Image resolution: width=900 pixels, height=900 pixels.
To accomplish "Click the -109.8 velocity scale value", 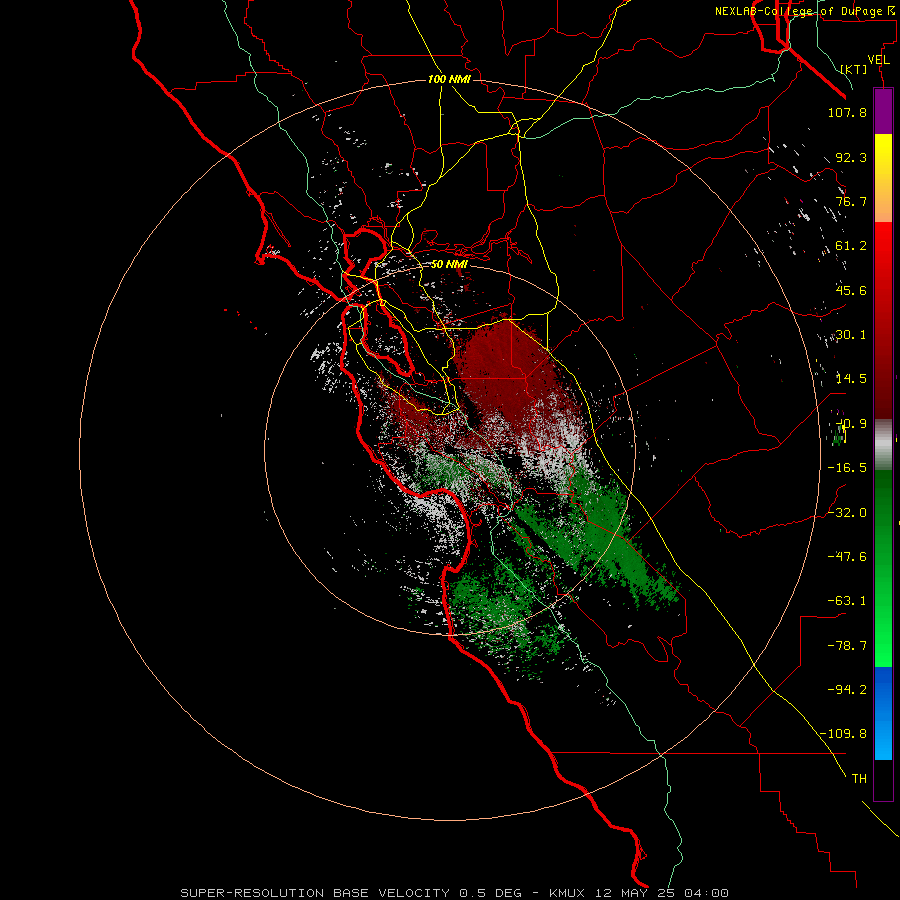I will (843, 734).
